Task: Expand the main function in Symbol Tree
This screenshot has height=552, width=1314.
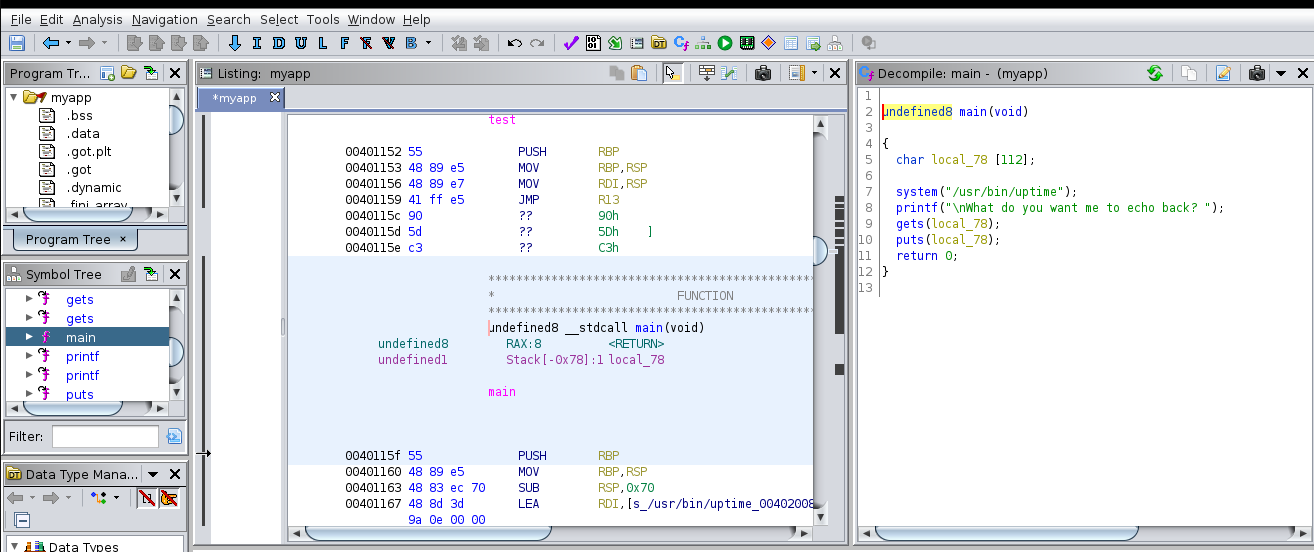Action: click(29, 337)
